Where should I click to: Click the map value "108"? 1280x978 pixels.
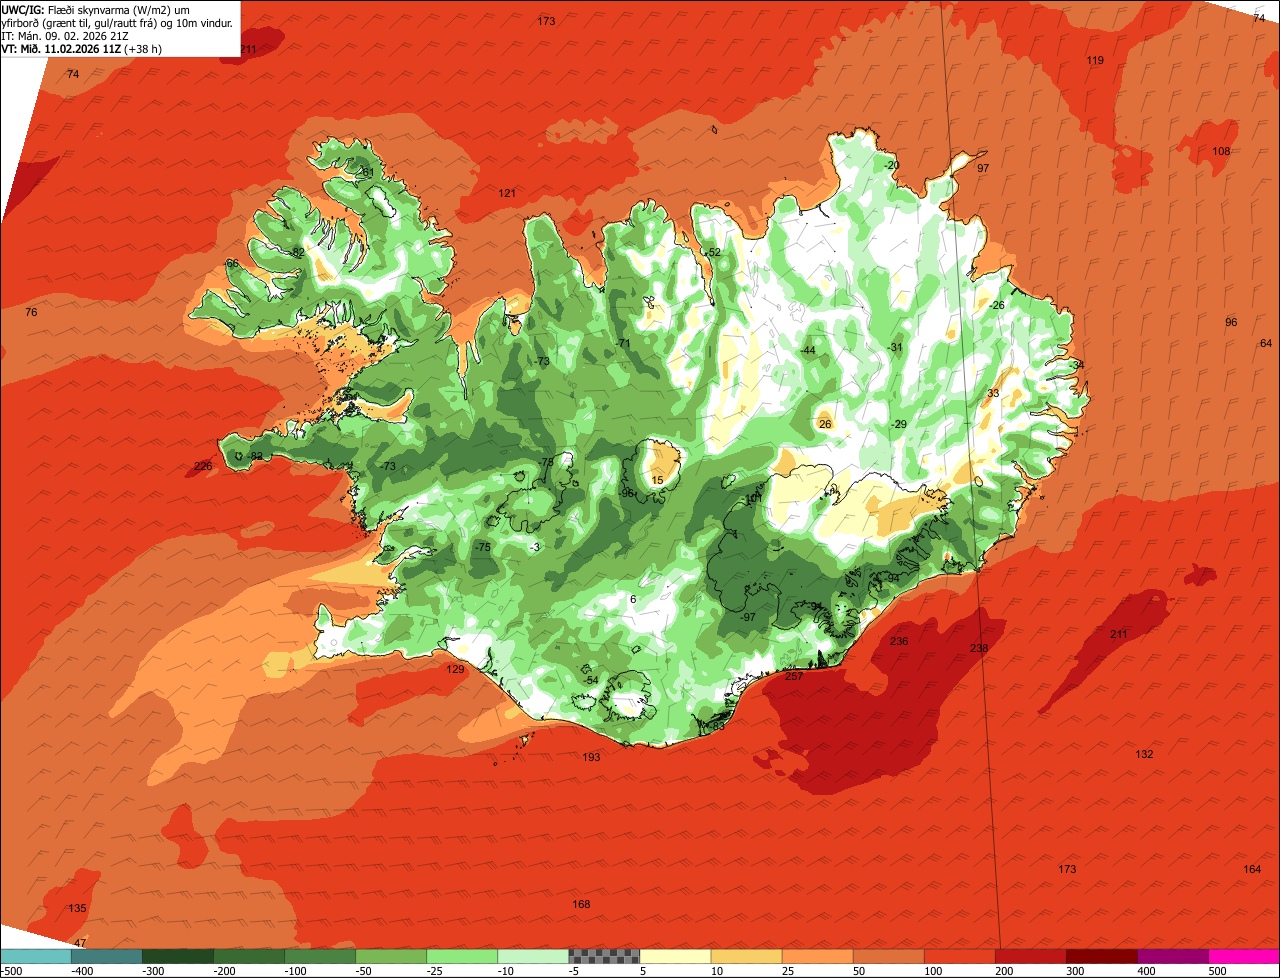(1221, 151)
